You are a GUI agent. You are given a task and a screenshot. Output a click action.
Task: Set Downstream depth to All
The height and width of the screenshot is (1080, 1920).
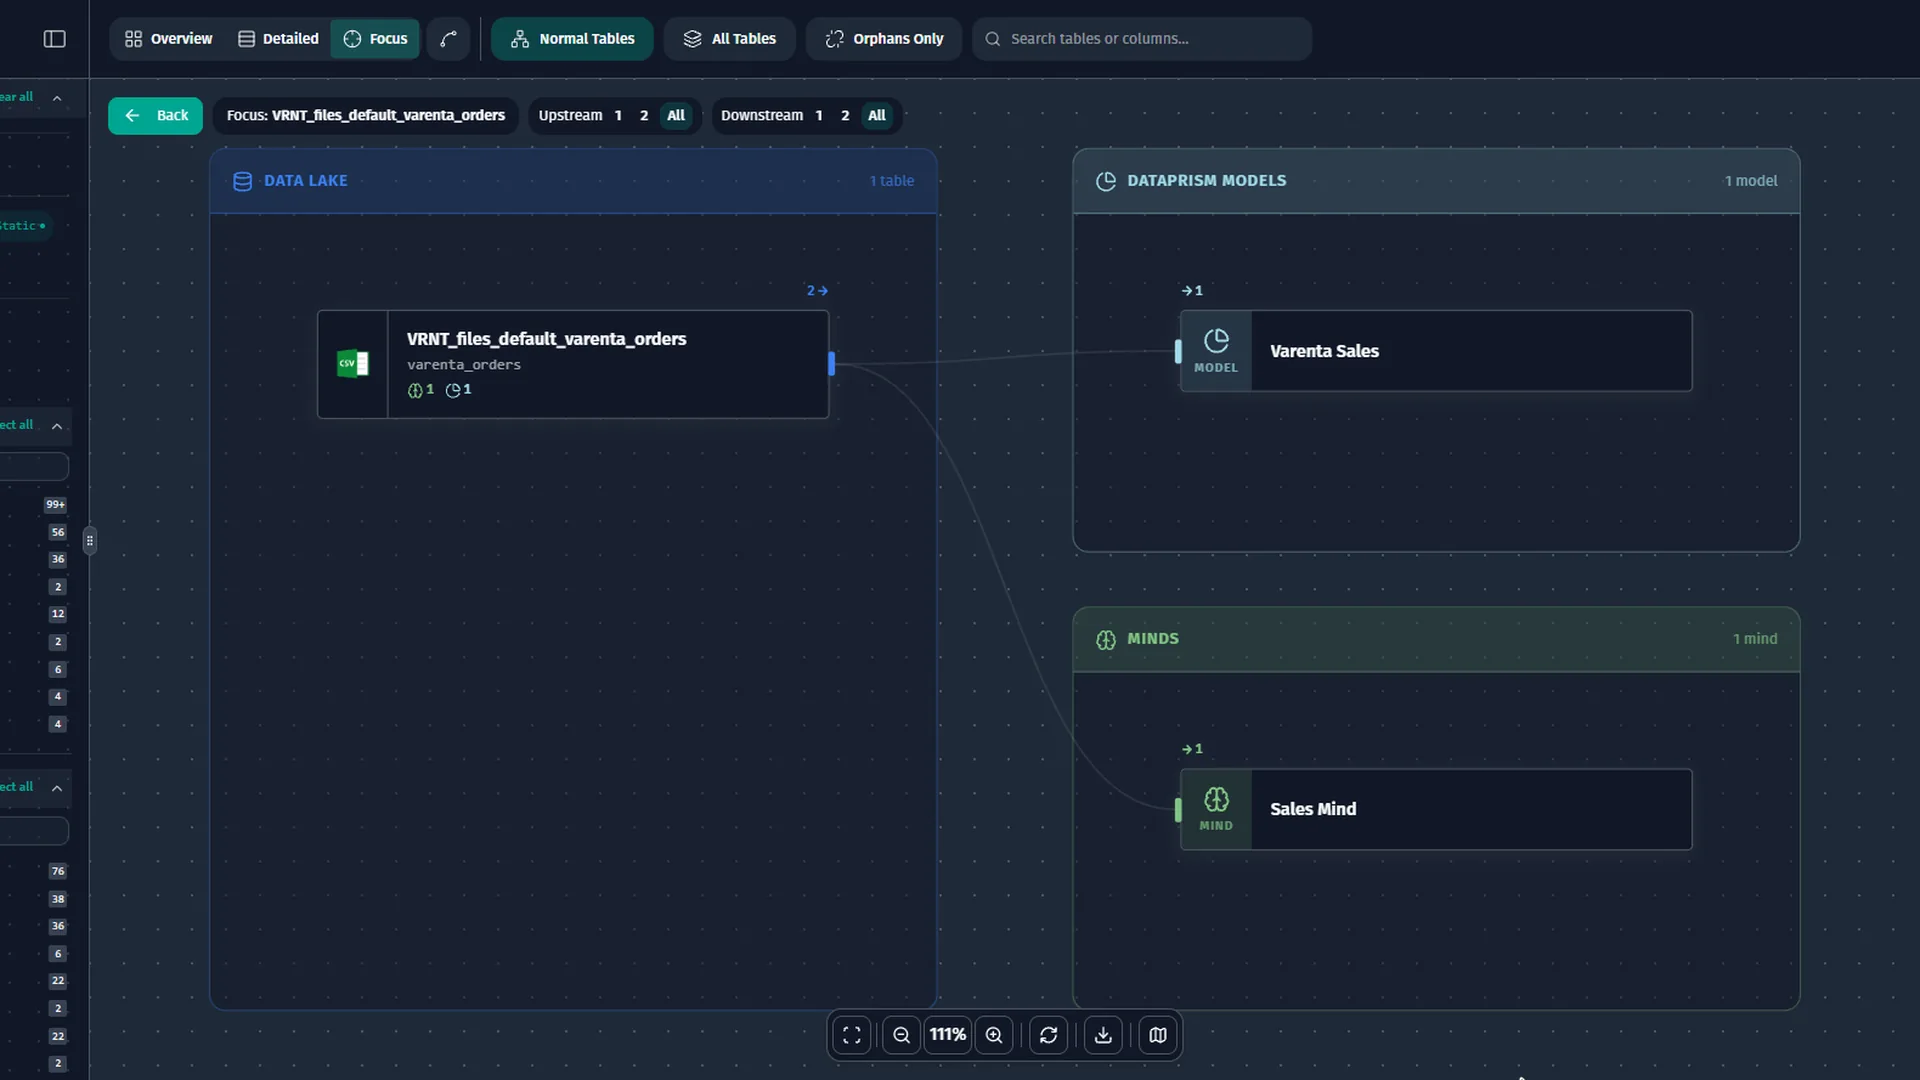877,115
